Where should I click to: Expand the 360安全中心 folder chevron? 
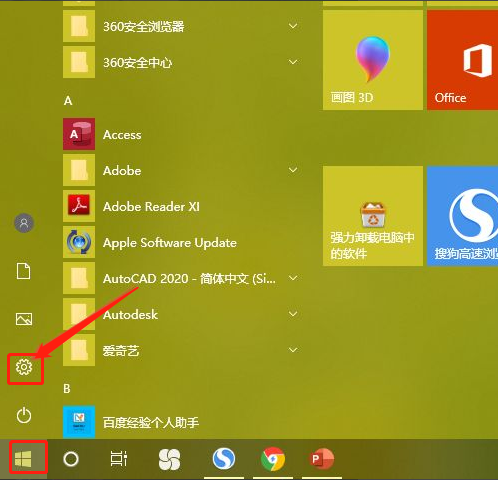tap(293, 62)
